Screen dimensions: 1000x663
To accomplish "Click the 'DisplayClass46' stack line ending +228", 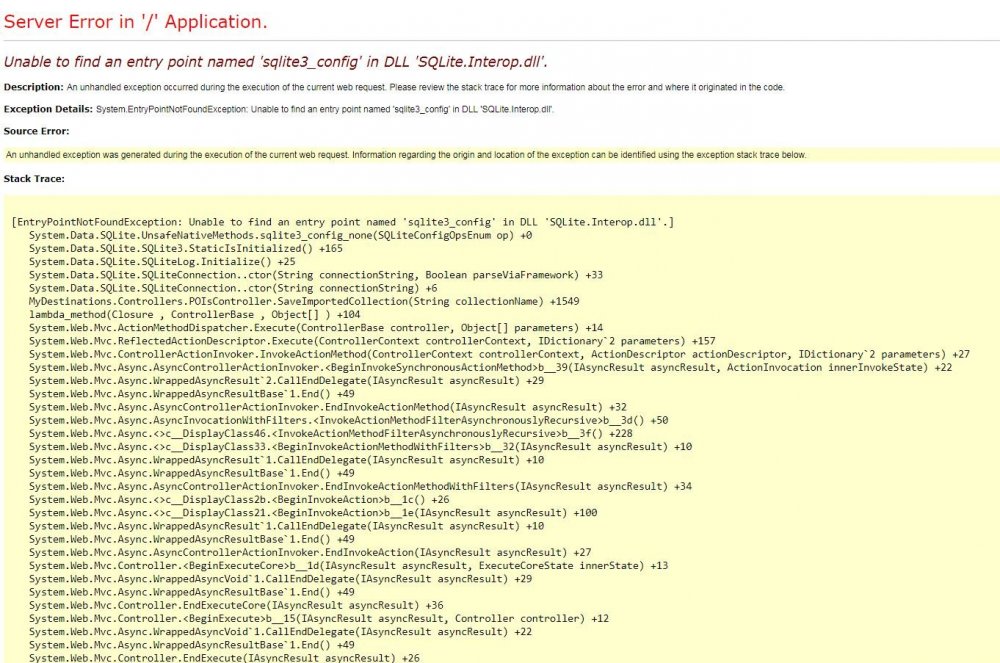I will (330, 434).
